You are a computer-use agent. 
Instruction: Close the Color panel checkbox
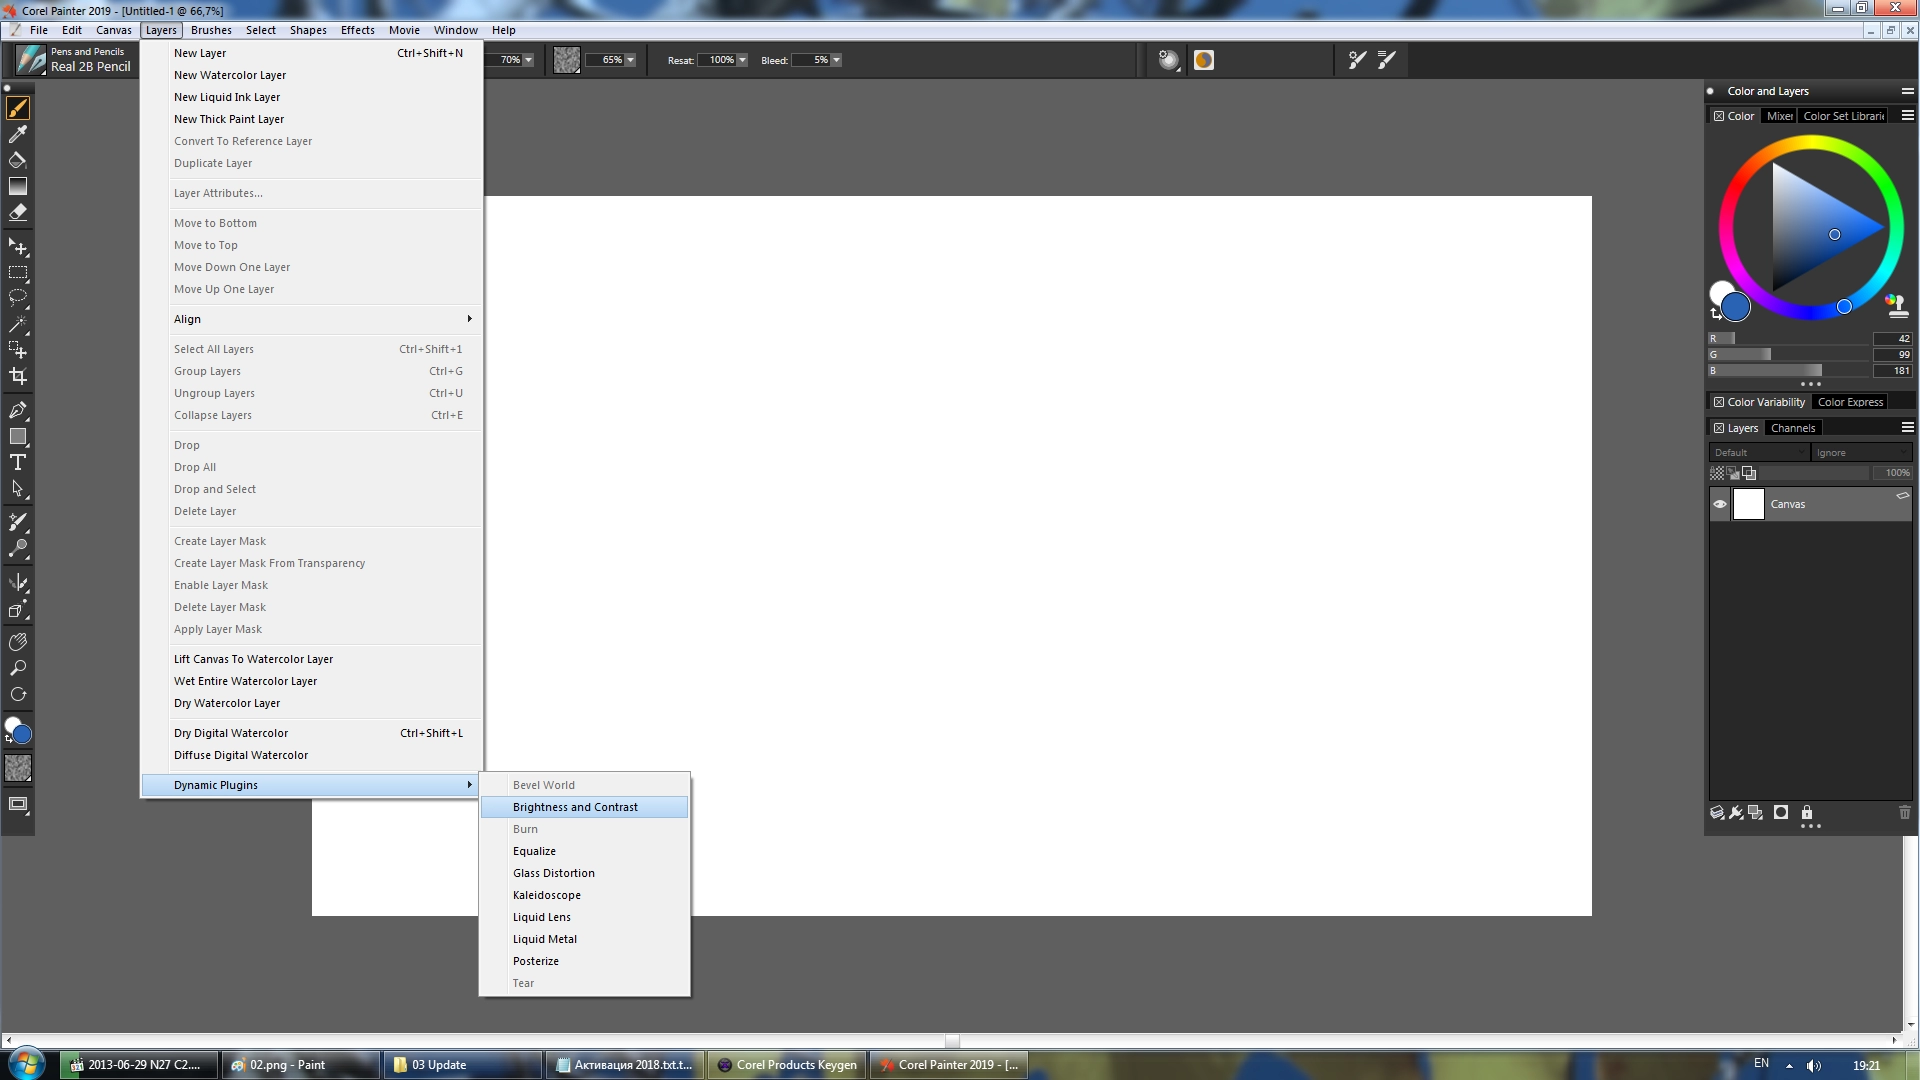click(x=1719, y=116)
